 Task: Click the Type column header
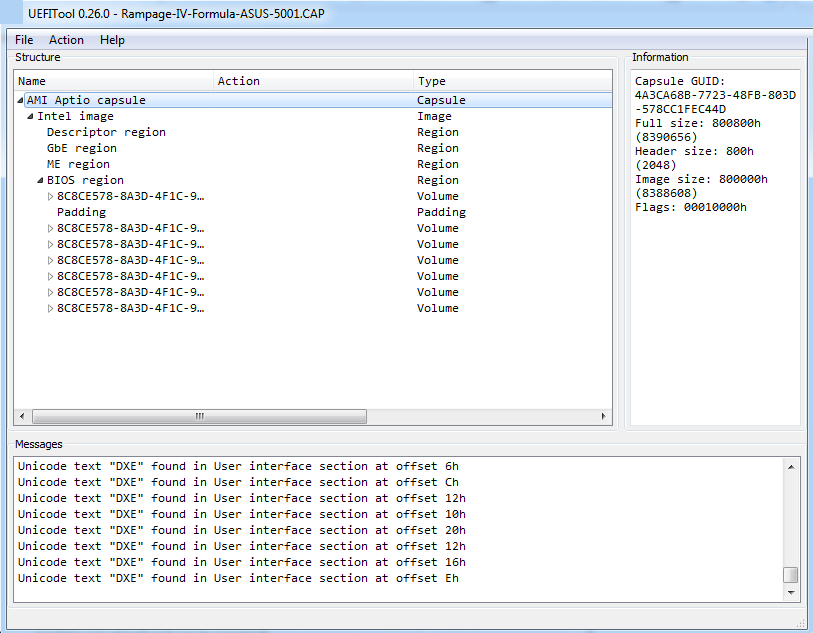click(x=512, y=81)
